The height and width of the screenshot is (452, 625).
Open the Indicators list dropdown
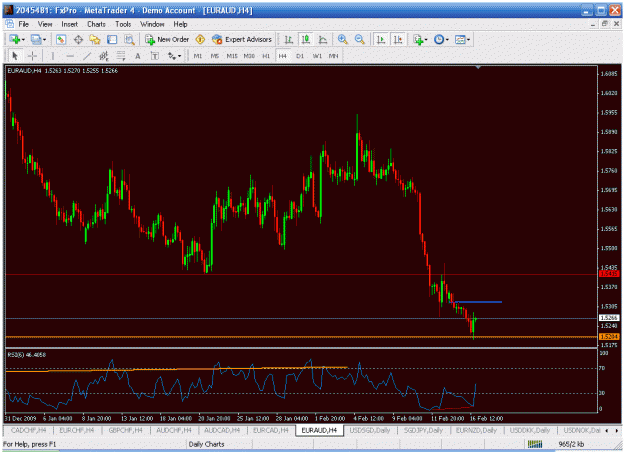point(420,39)
